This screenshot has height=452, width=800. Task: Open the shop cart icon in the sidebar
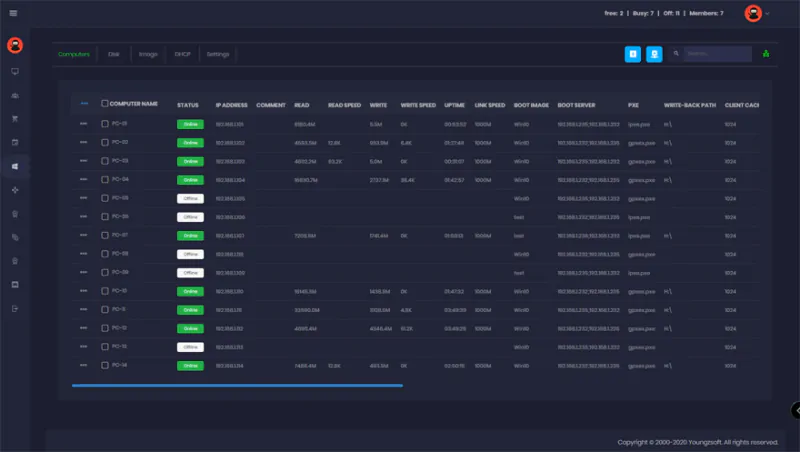coord(15,119)
